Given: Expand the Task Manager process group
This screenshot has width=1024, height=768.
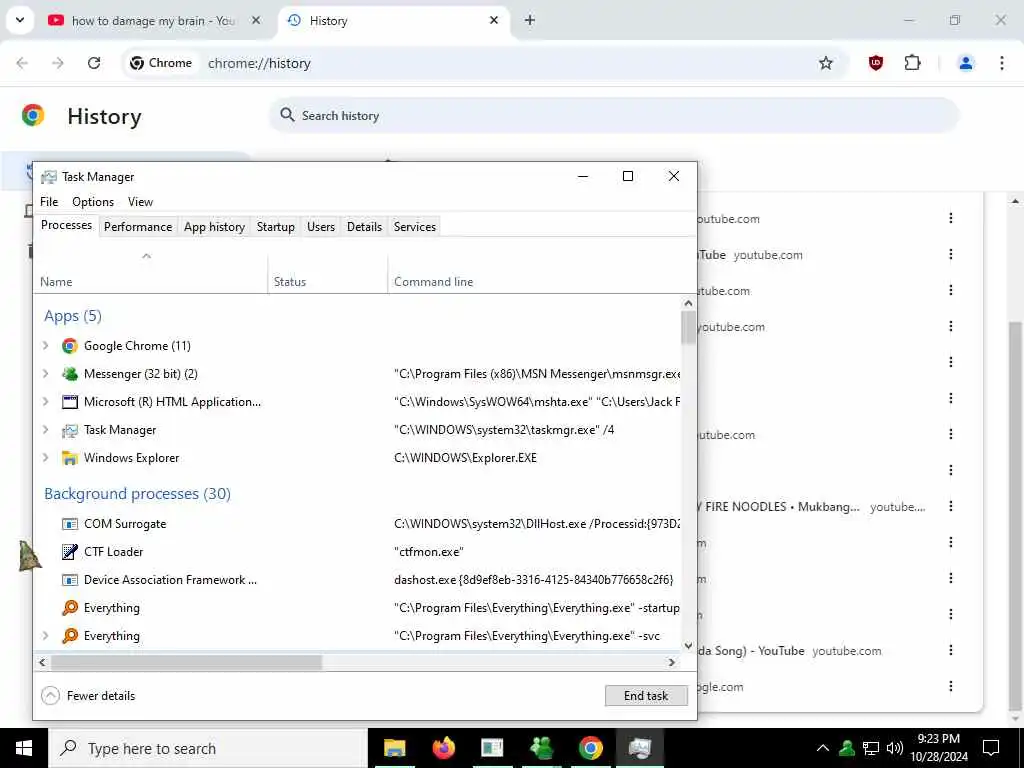Looking at the screenshot, I should click(46, 430).
